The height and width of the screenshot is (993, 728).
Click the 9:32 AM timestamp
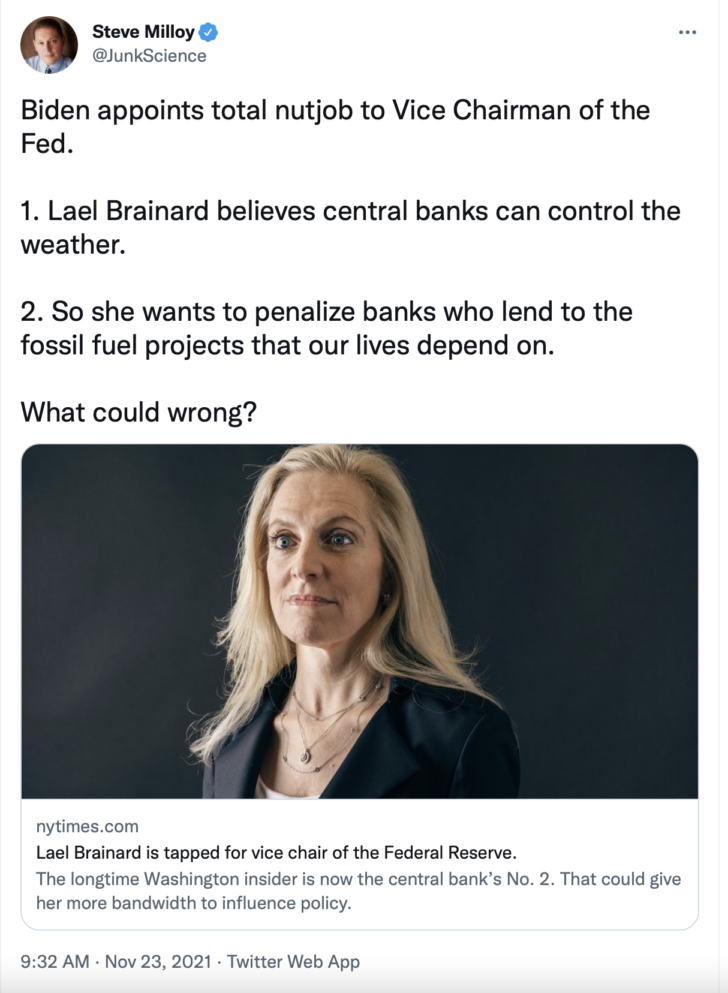pyautogui.click(x=55, y=961)
